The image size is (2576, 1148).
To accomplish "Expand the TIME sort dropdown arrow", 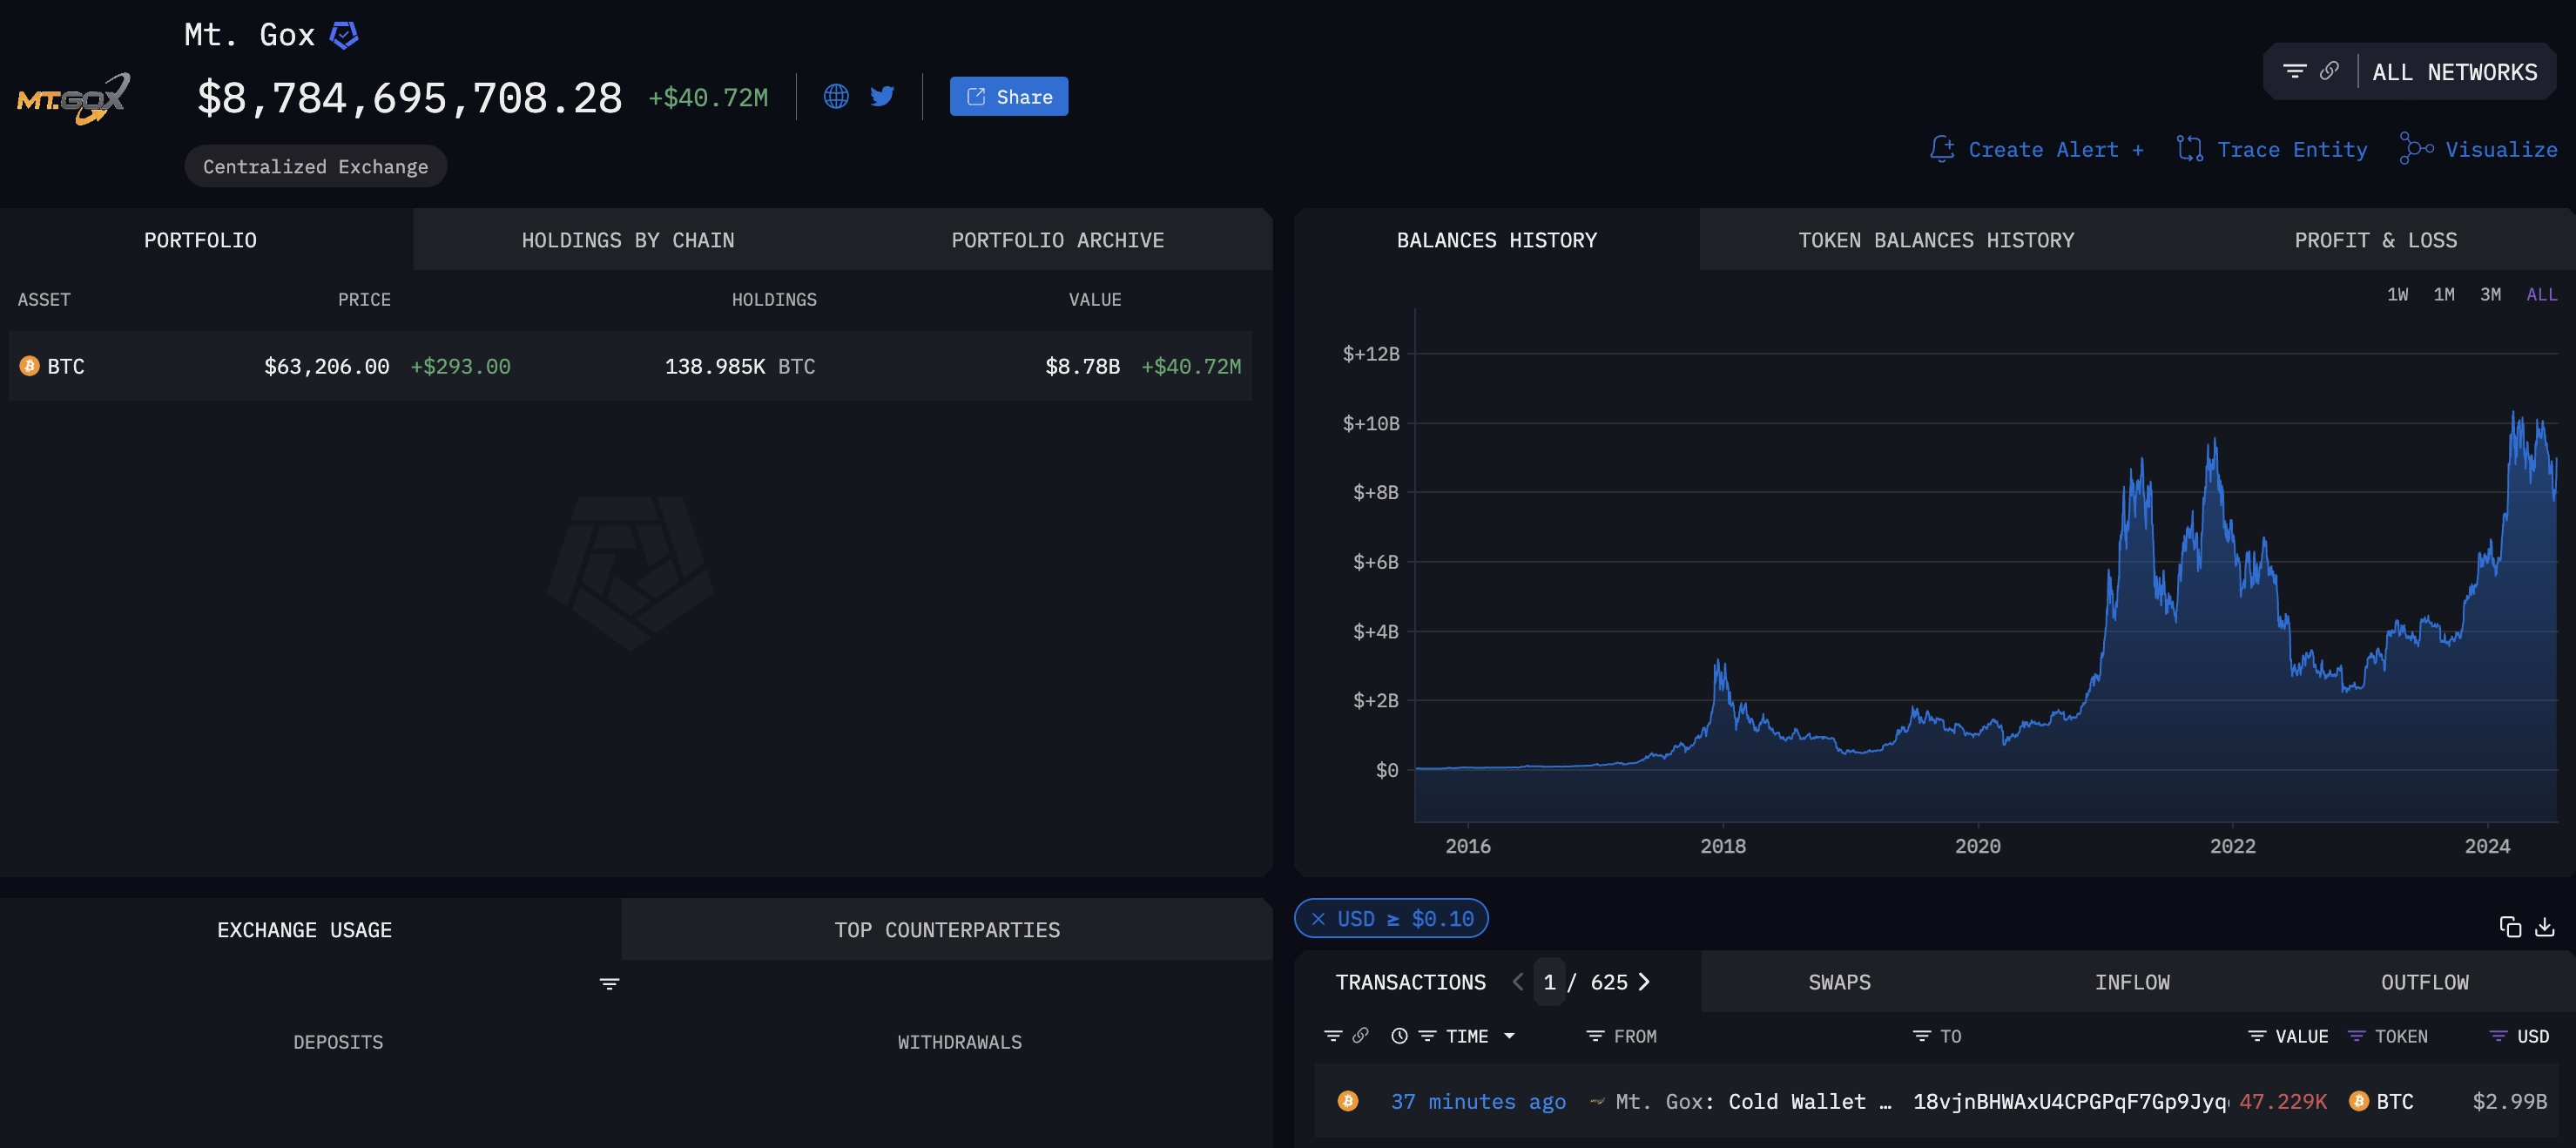I will pyautogui.click(x=1509, y=1036).
